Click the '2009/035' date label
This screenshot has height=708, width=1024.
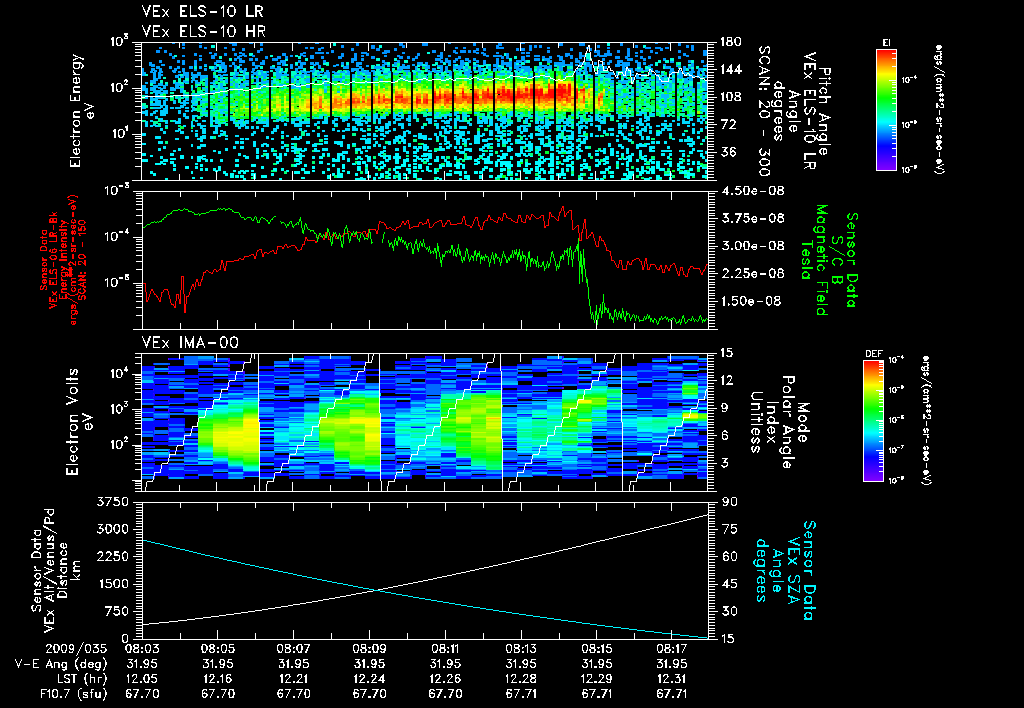point(76,649)
